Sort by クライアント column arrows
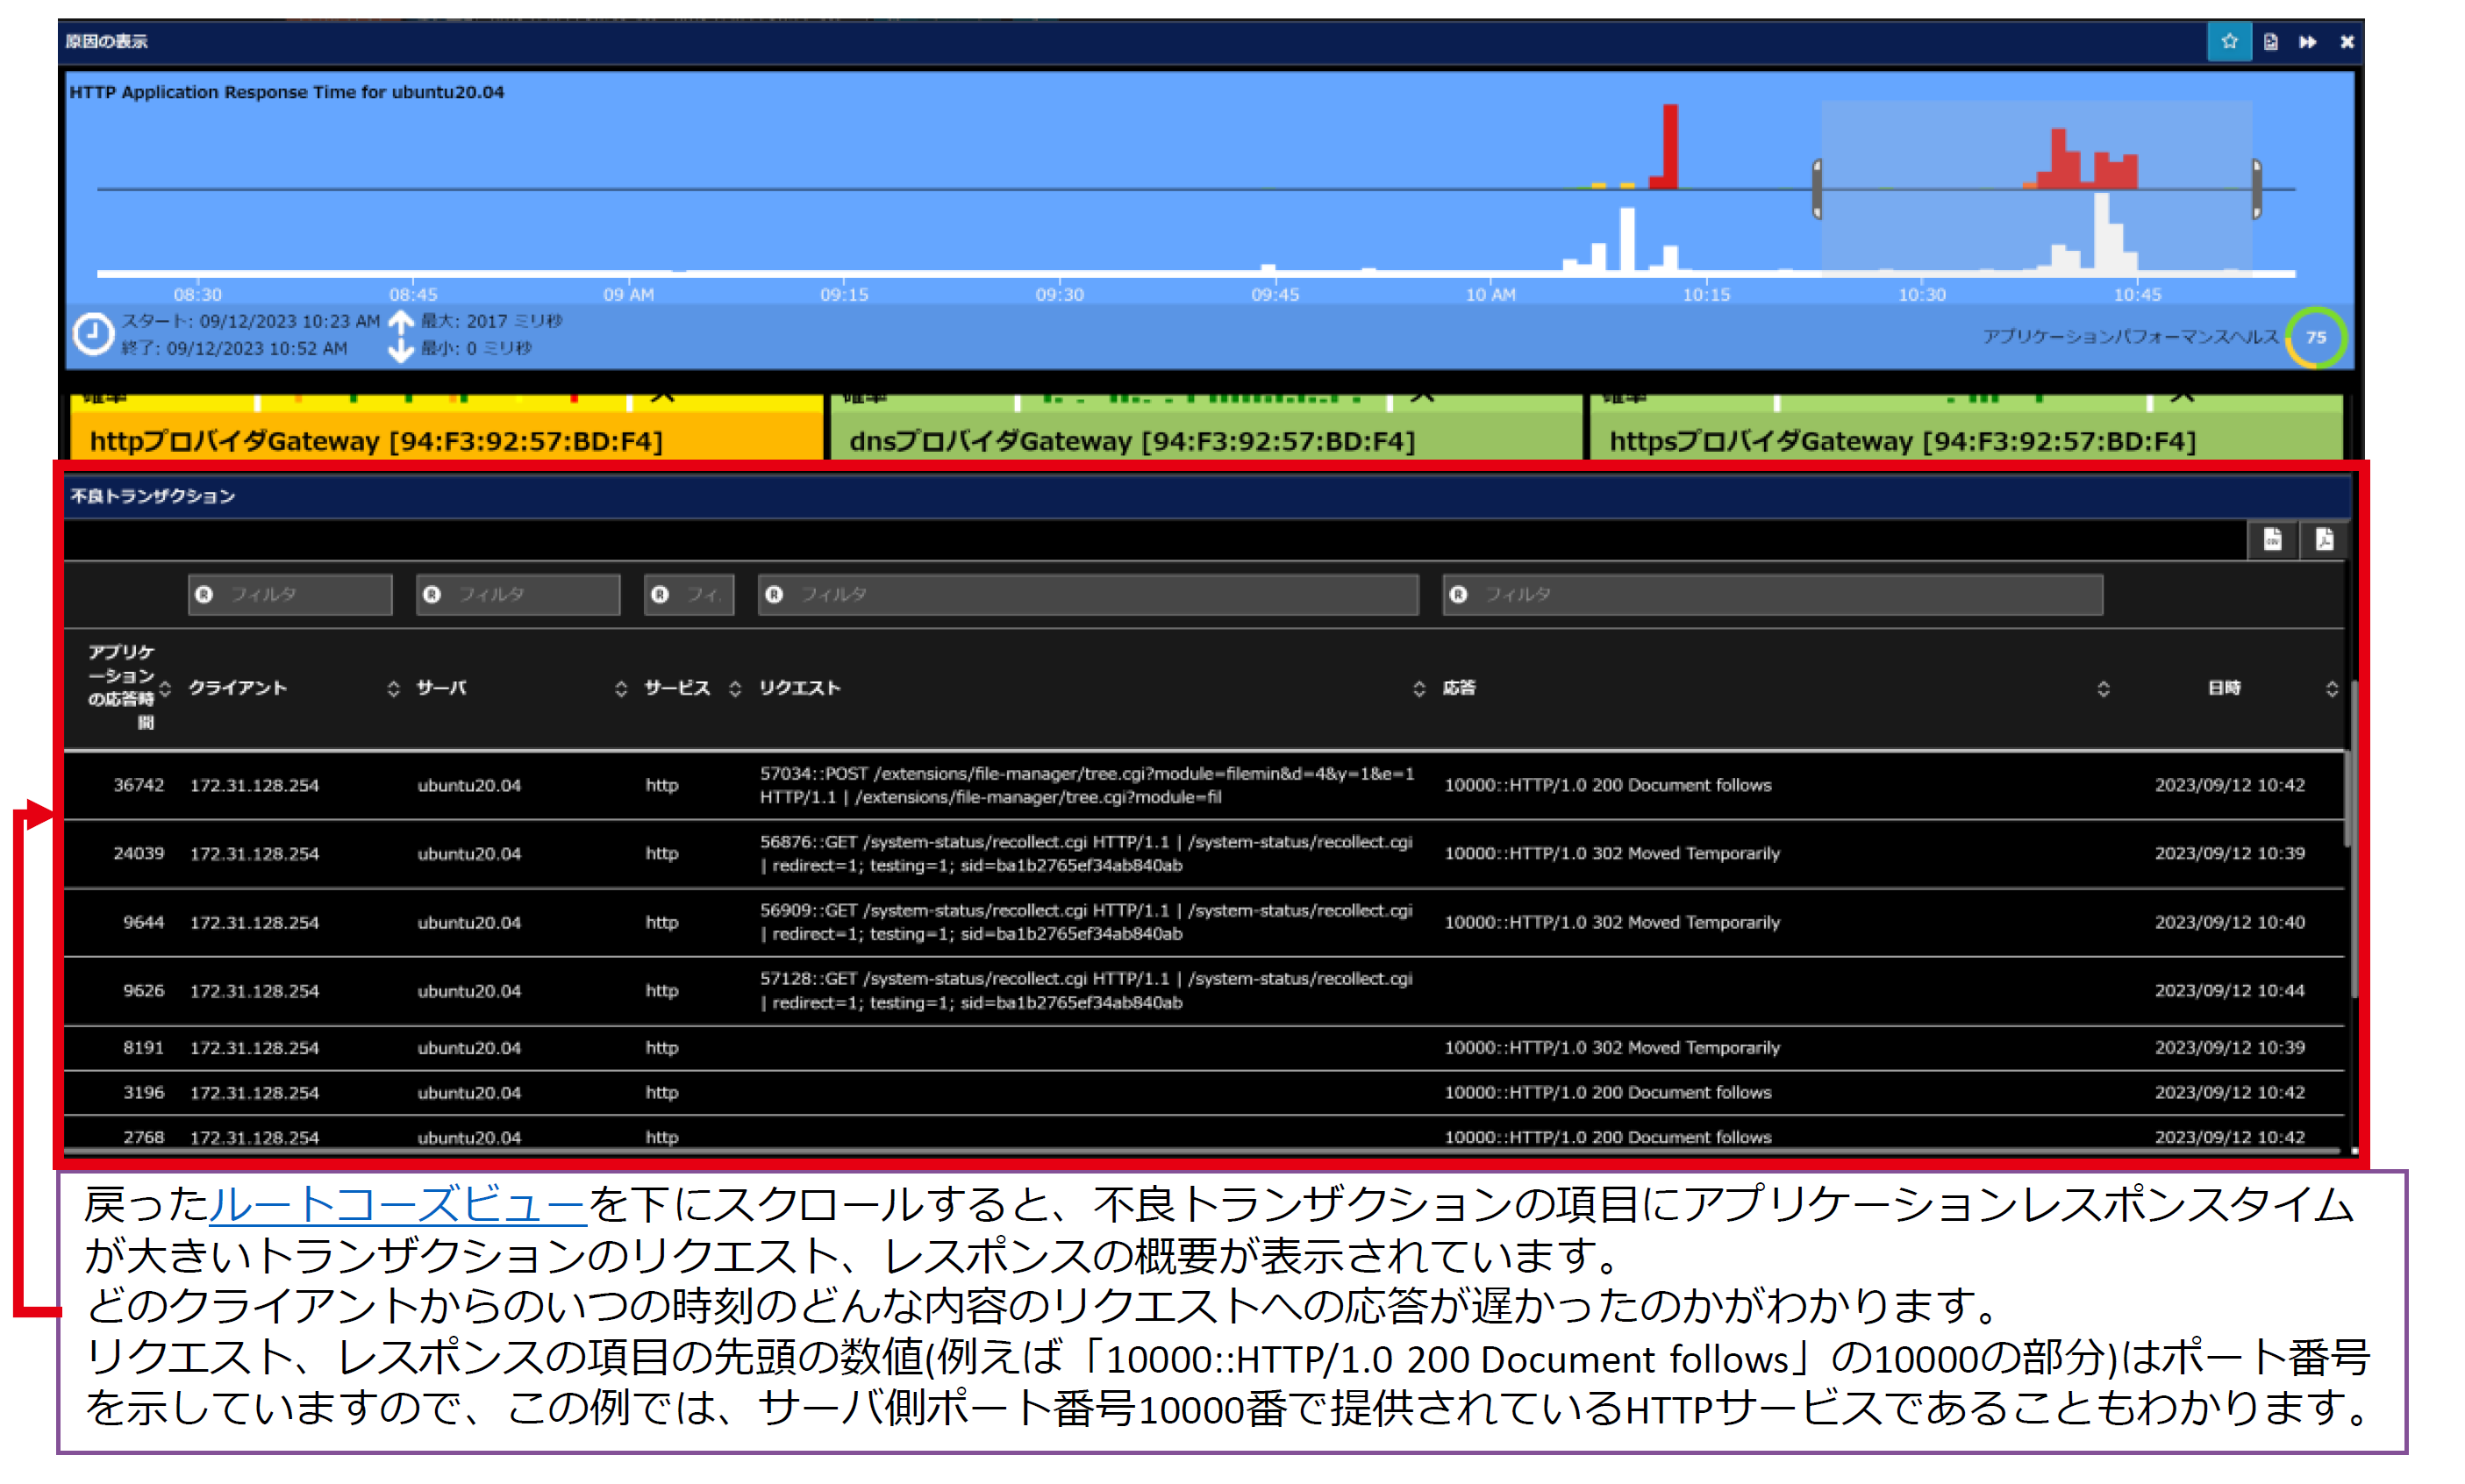 (x=393, y=689)
